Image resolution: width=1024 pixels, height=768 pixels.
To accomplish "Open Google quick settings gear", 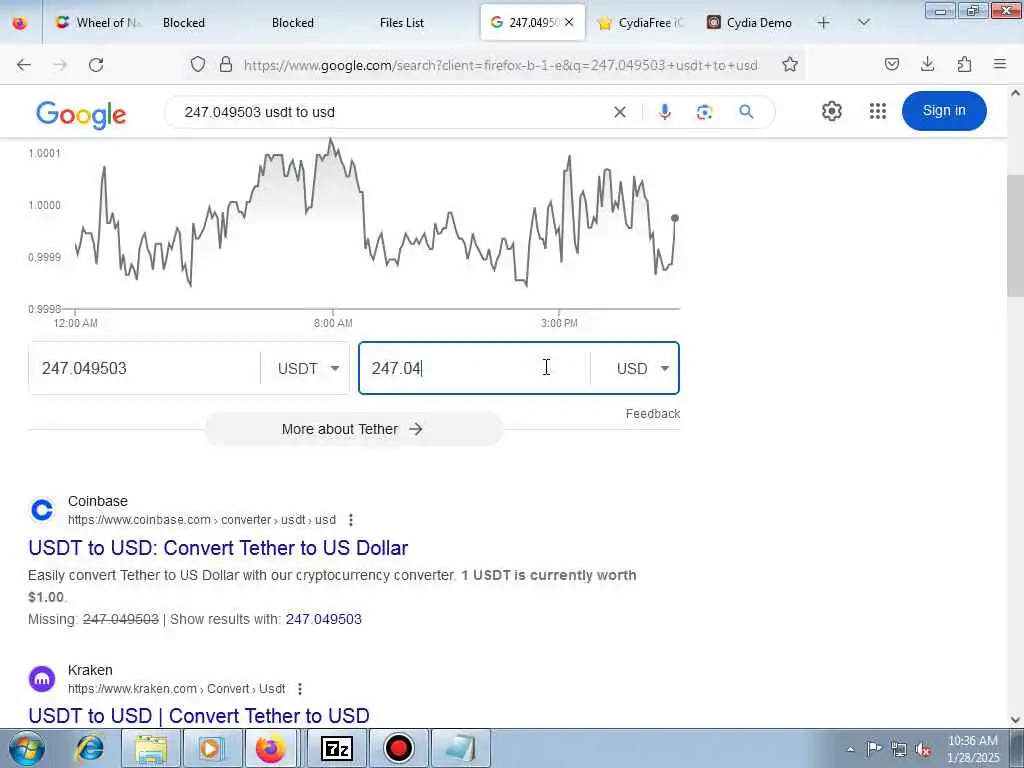I will [831, 111].
